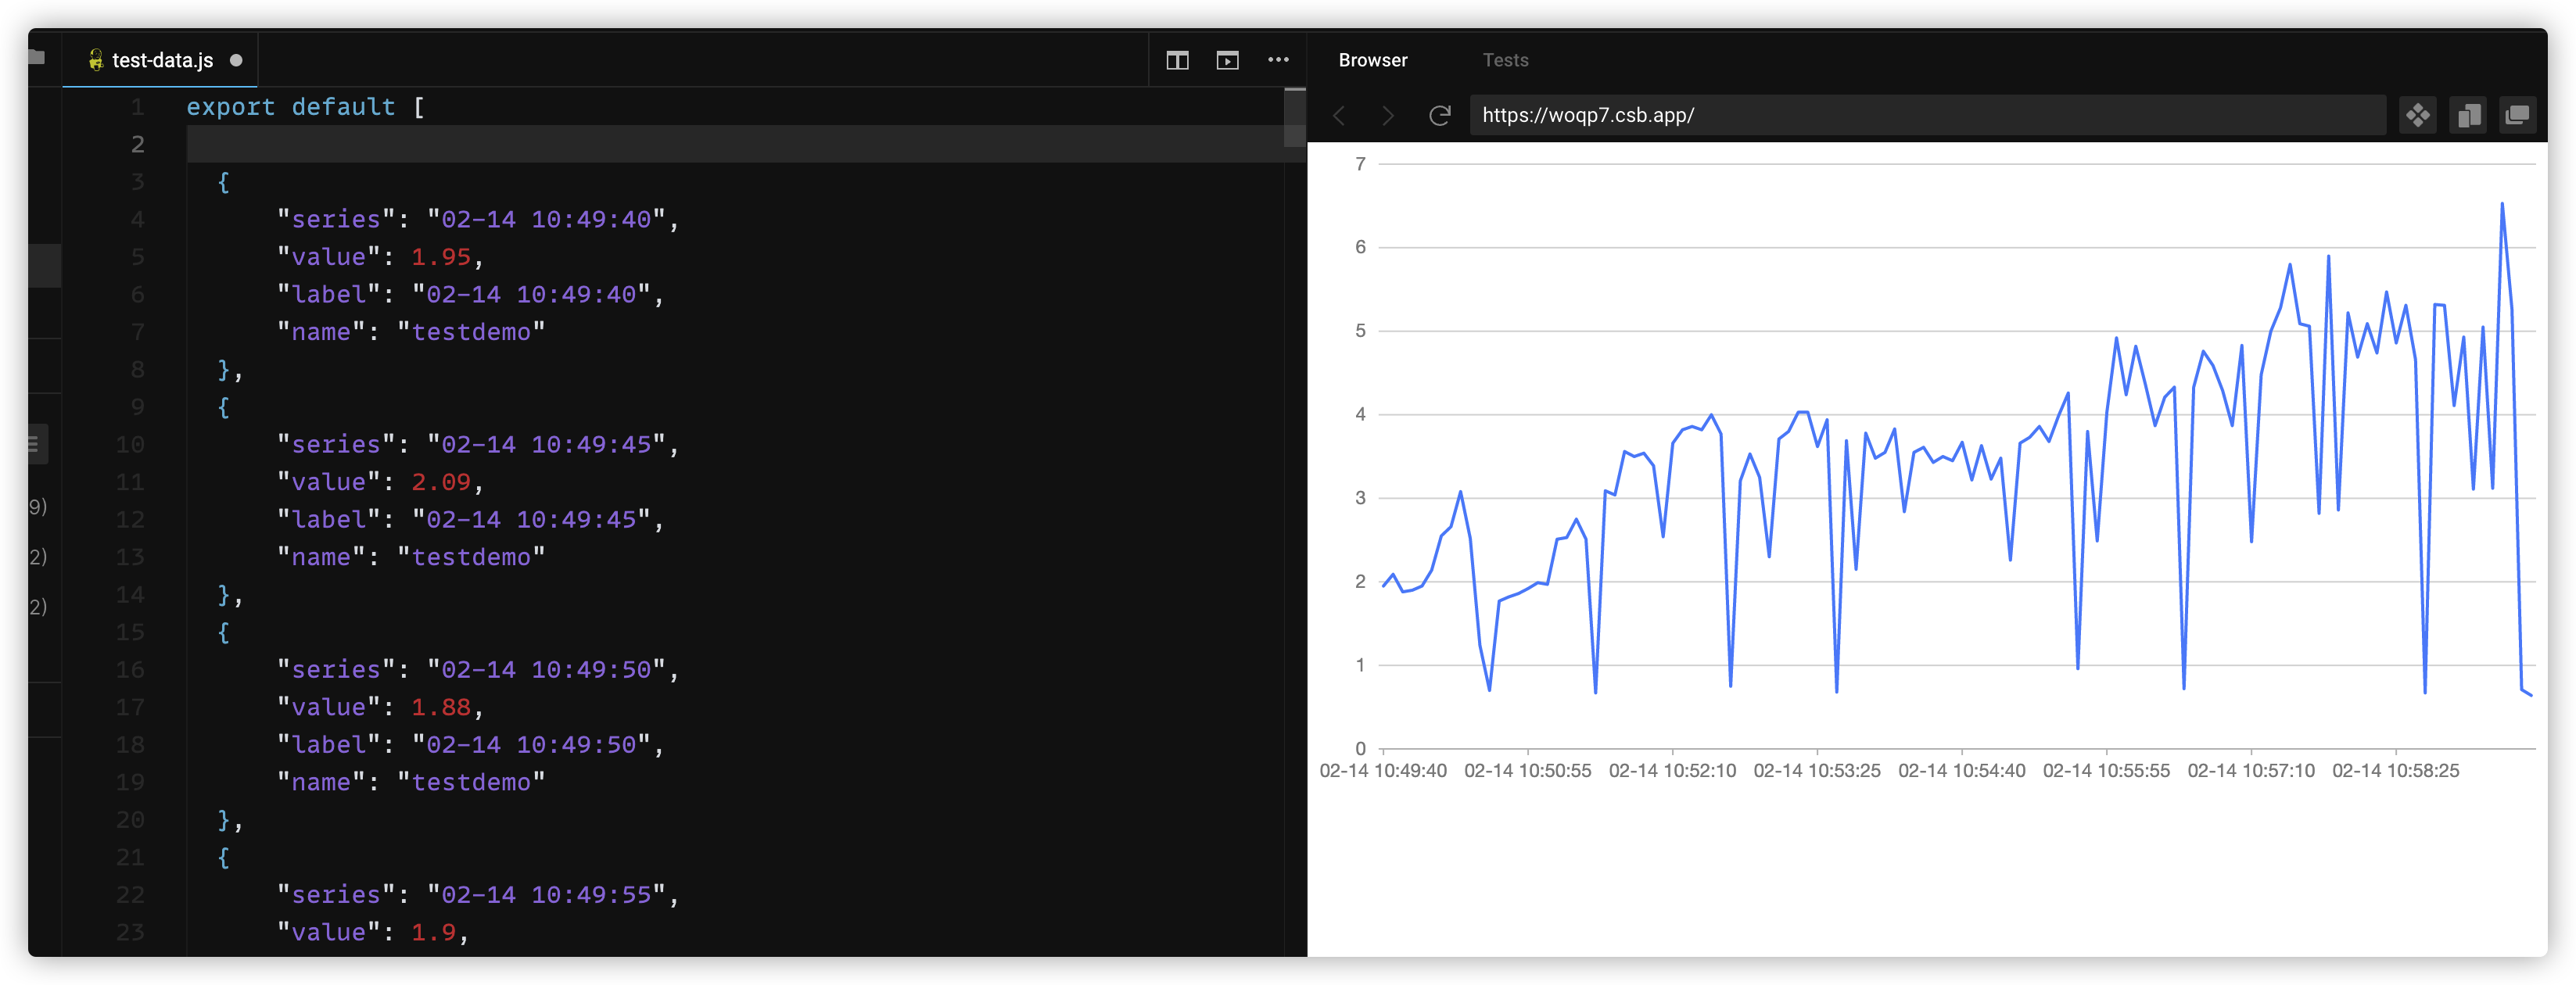
Task: Click the two overlapping pages icon
Action: pyautogui.click(x=2468, y=116)
